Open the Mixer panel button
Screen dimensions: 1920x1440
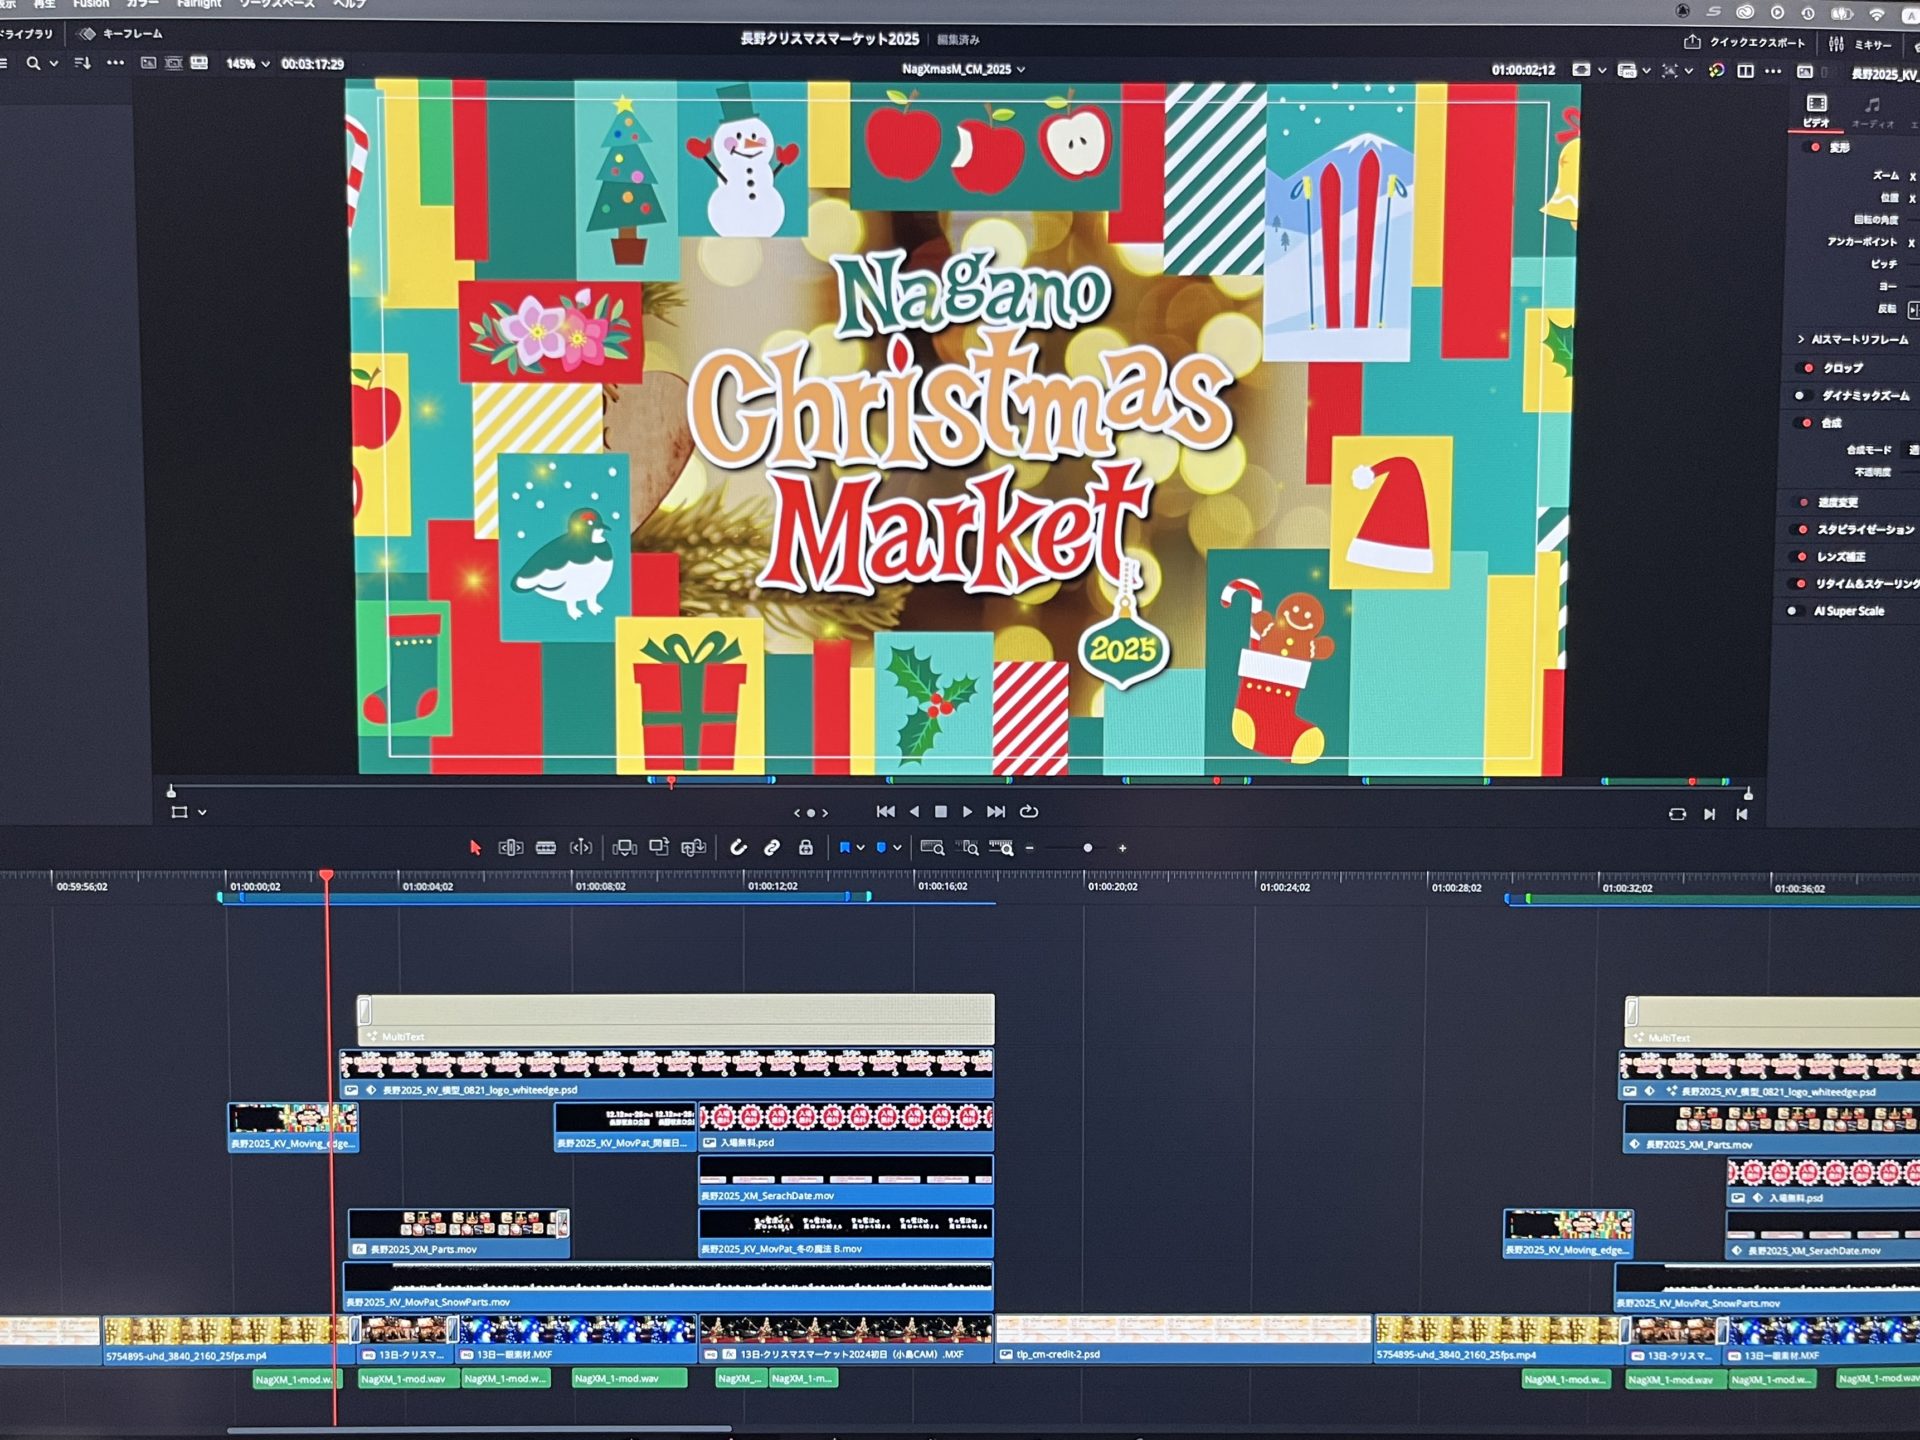pyautogui.click(x=1861, y=44)
